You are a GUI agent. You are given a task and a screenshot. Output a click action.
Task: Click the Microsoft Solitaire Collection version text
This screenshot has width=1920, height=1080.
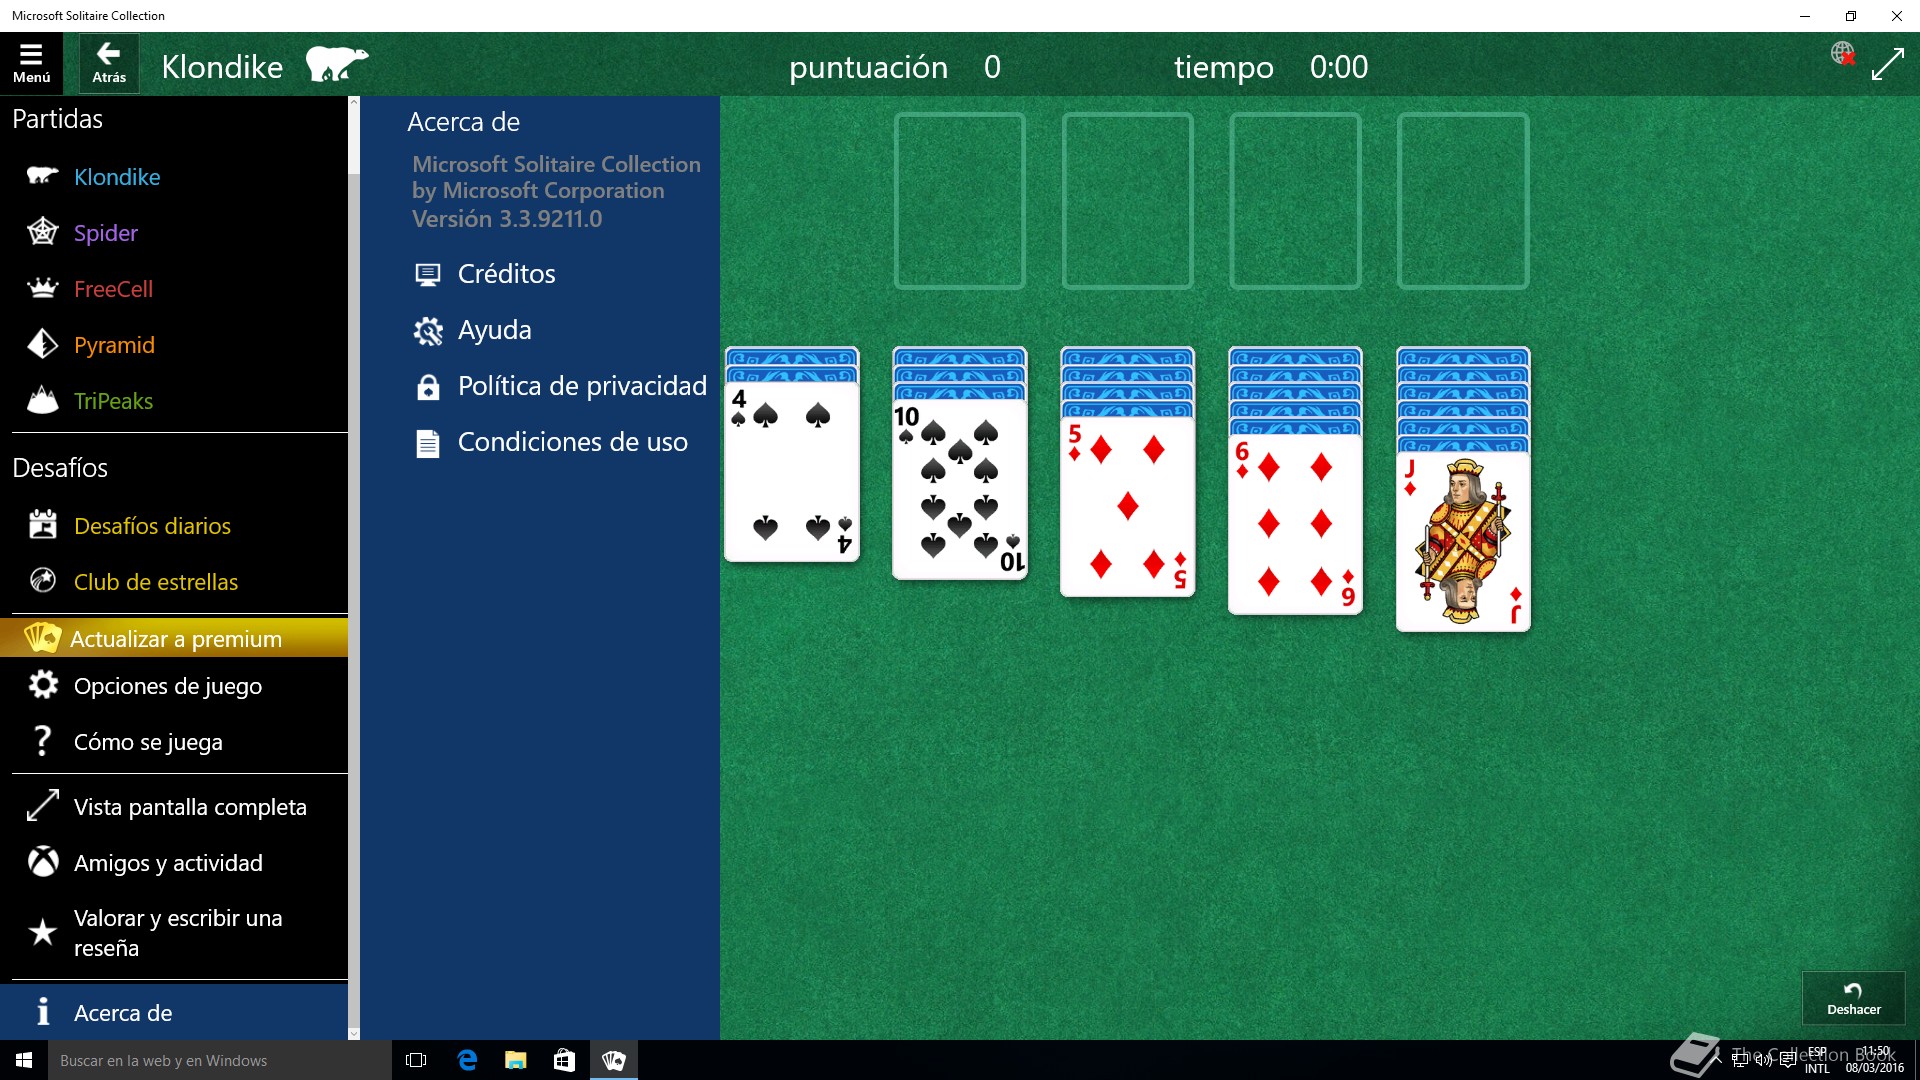pos(556,191)
